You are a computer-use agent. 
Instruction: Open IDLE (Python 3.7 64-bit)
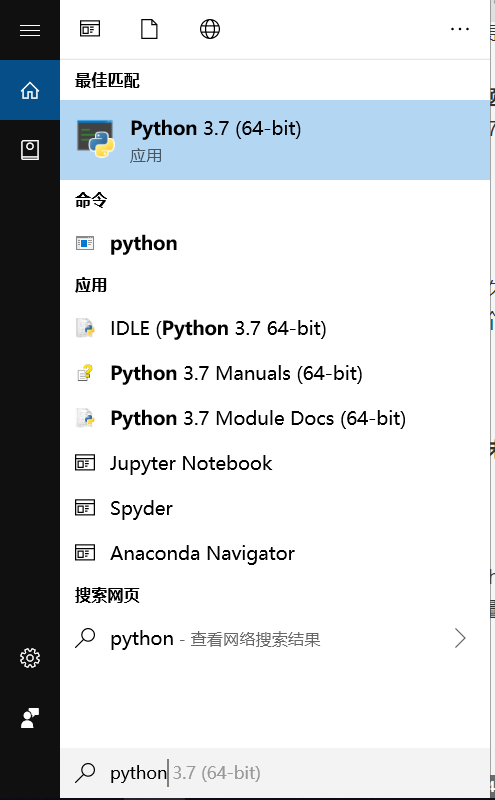point(275,328)
